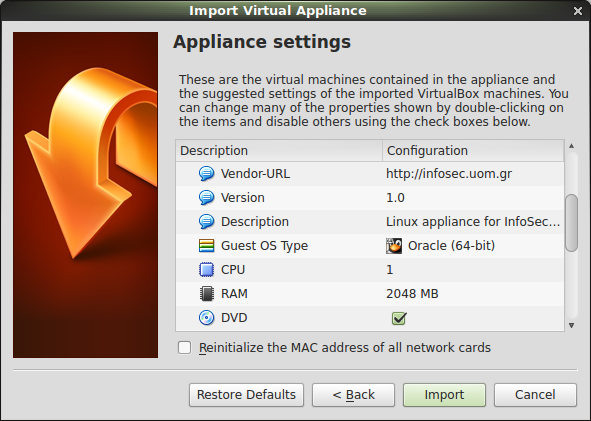Click the Restore Defaults button

coord(247,395)
